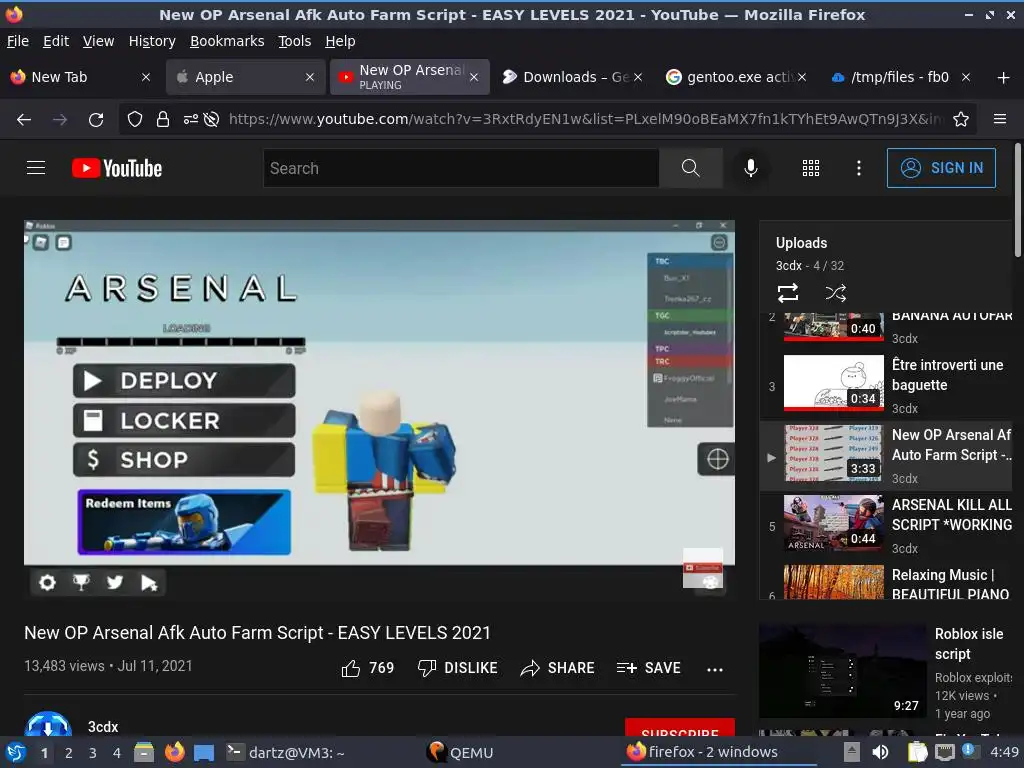Open Firefox tracking protection shield
The height and width of the screenshot is (768, 1024).
[x=135, y=120]
